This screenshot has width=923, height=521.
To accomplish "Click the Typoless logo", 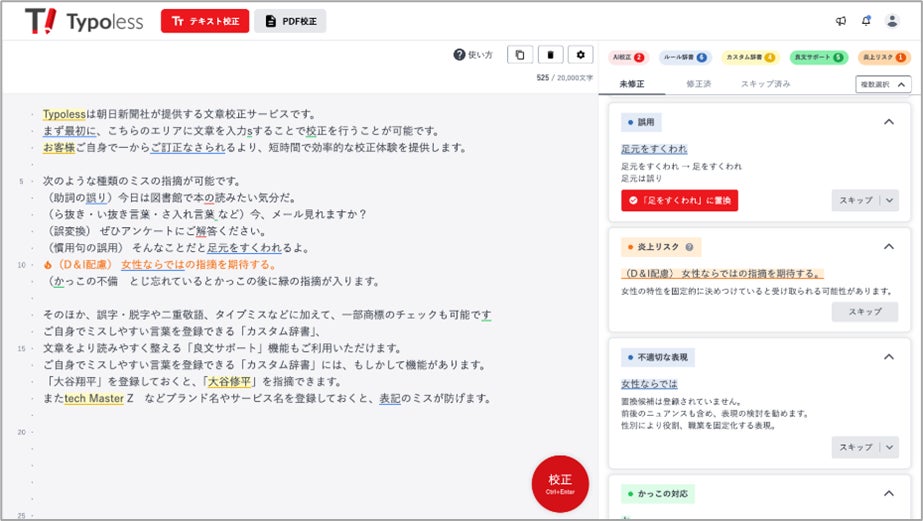I will 84,21.
